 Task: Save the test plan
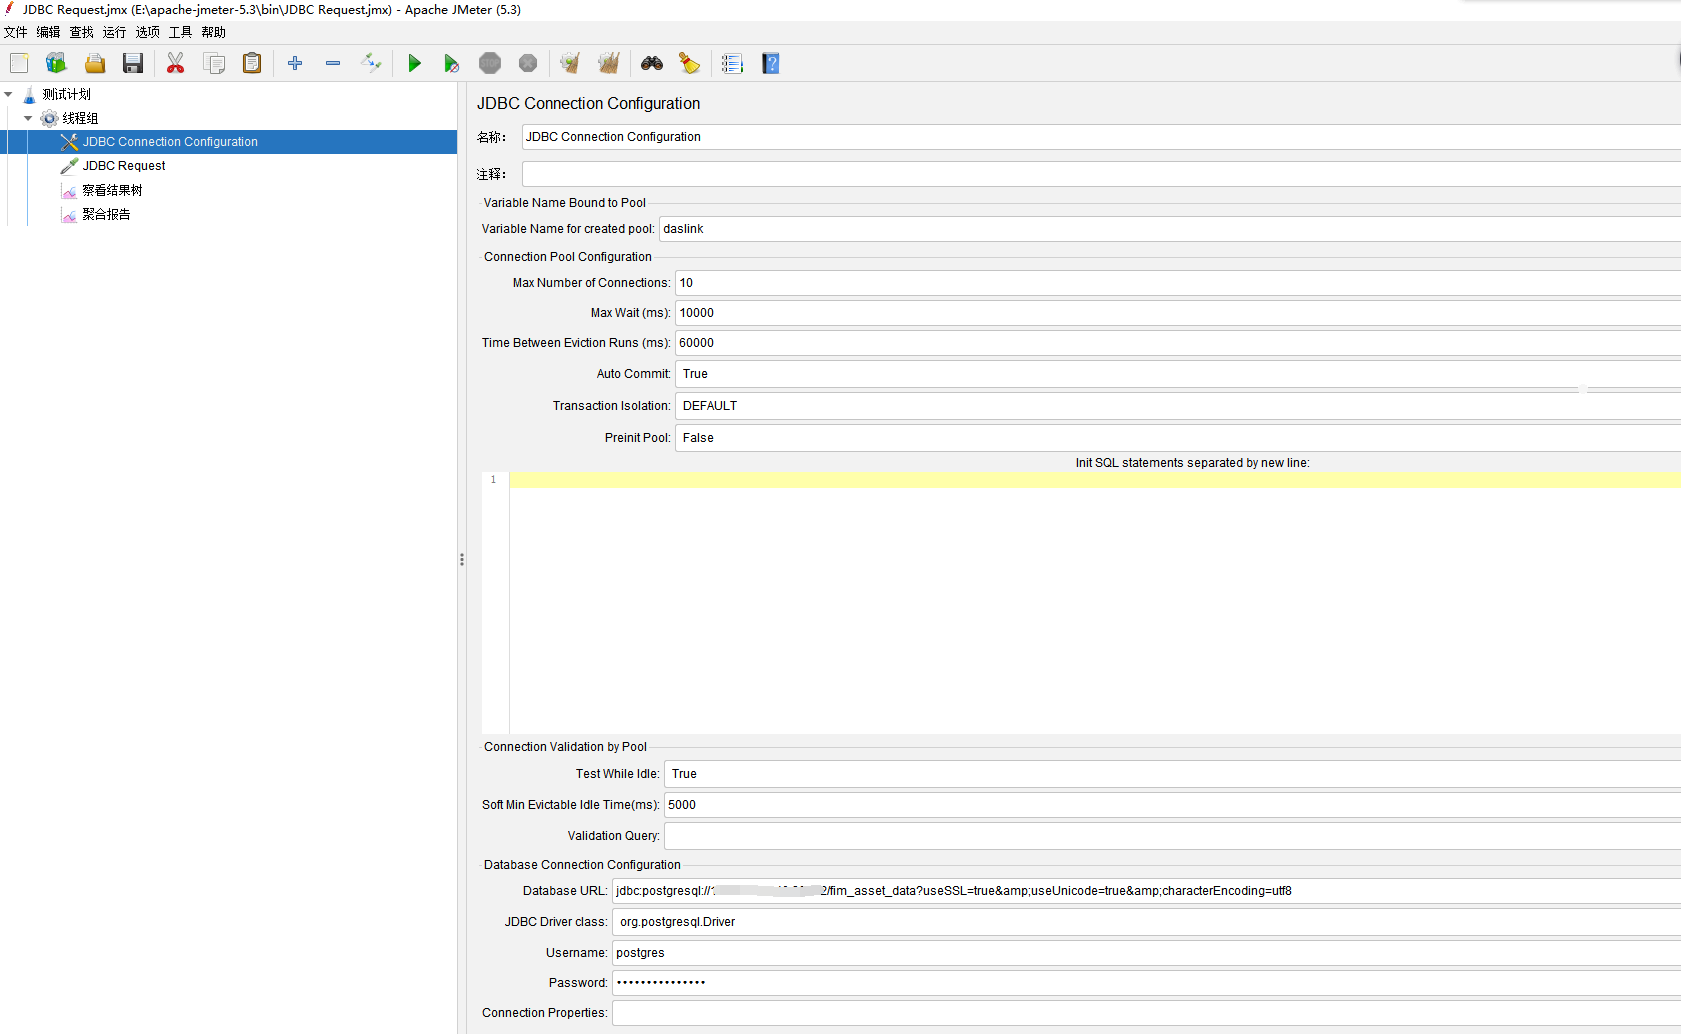(x=132, y=63)
